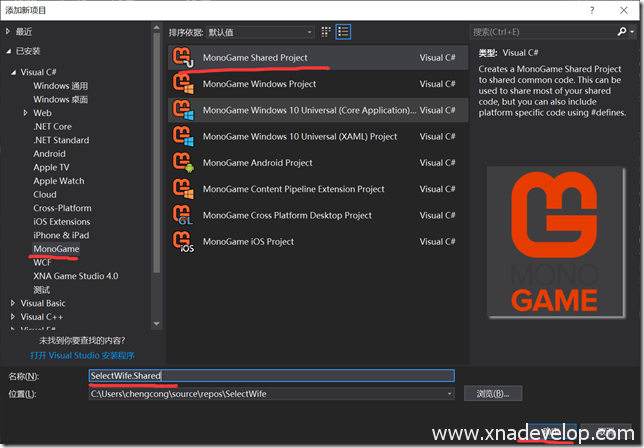Select MonoGame category in the tree

tap(56, 249)
